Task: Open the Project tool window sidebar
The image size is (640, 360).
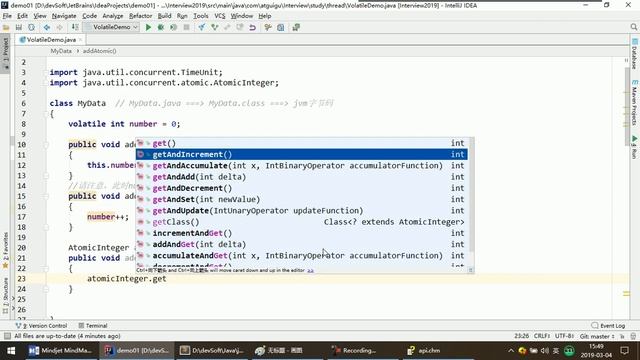Action: pos(5,53)
